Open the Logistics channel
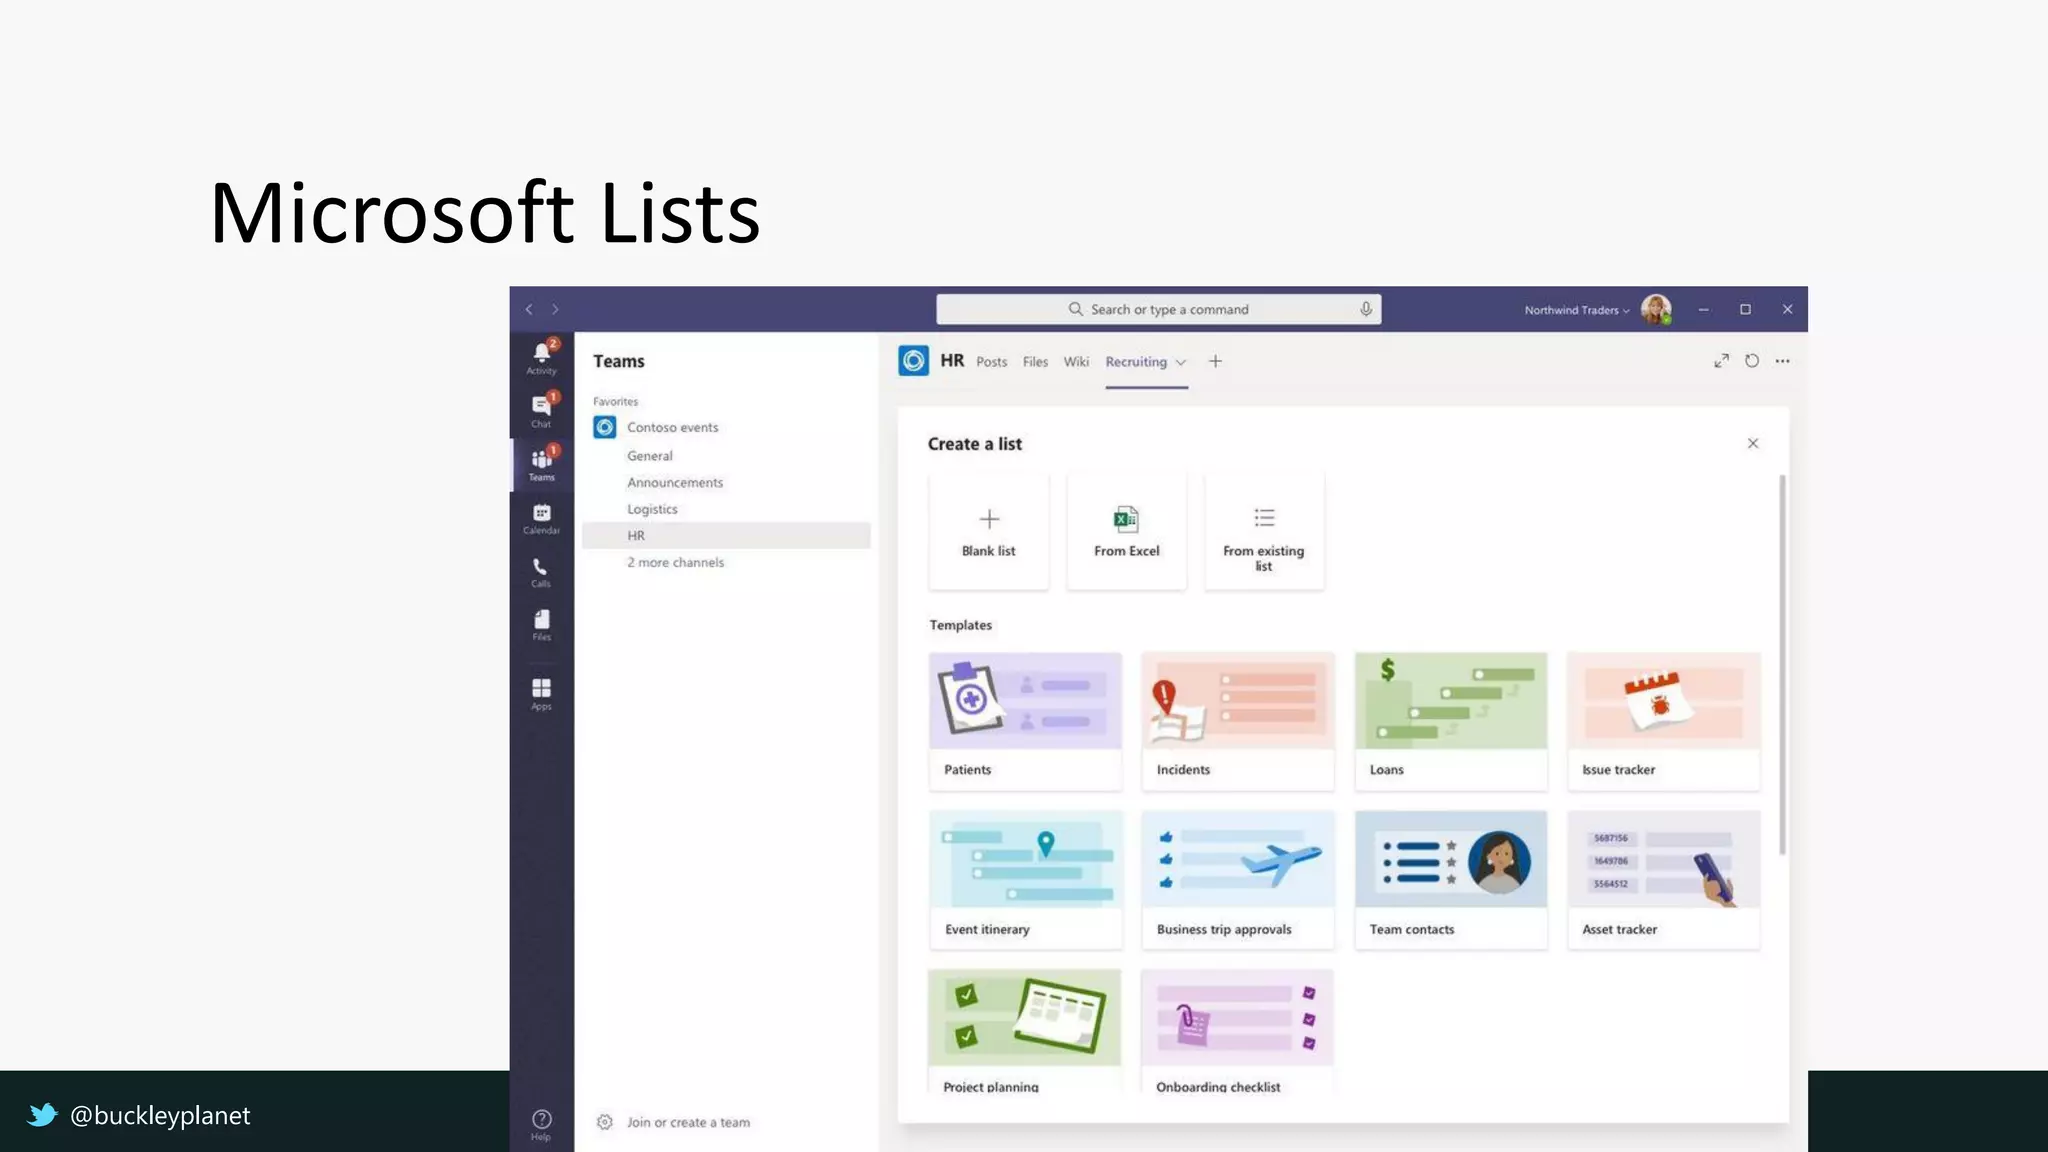2048x1152 pixels. 652,509
